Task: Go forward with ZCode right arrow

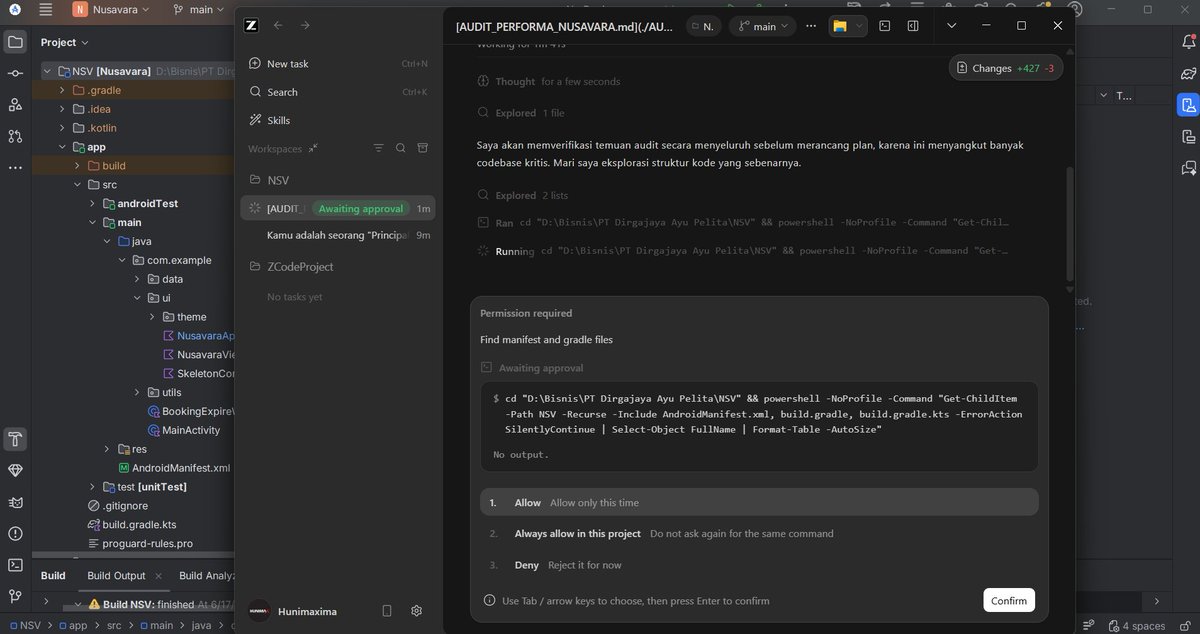Action: click(305, 26)
